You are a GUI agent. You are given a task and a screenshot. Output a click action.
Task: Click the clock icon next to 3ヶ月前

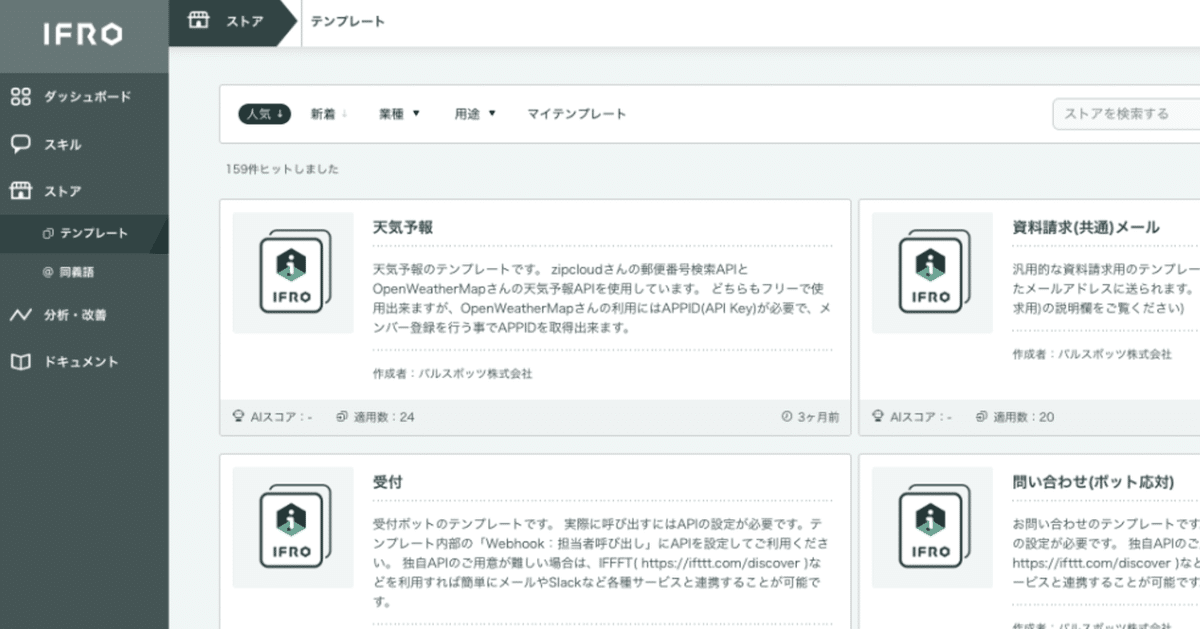(x=786, y=417)
